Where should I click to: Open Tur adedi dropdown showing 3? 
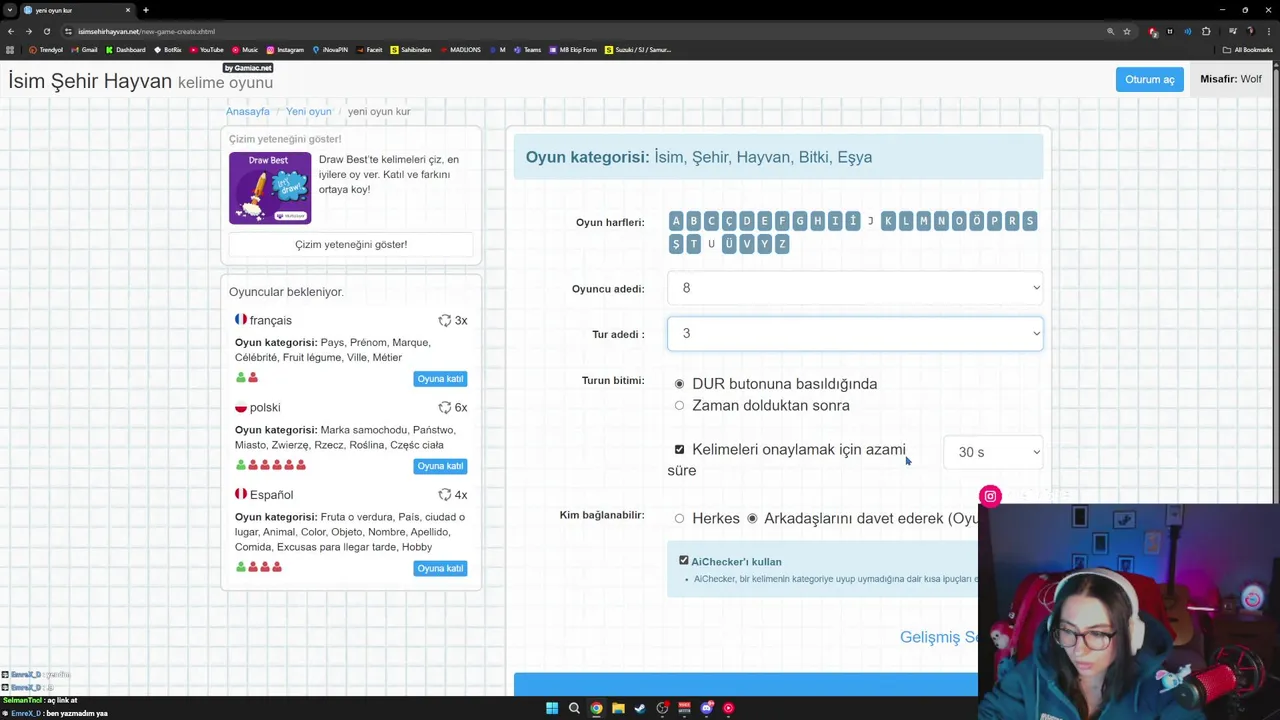point(855,334)
